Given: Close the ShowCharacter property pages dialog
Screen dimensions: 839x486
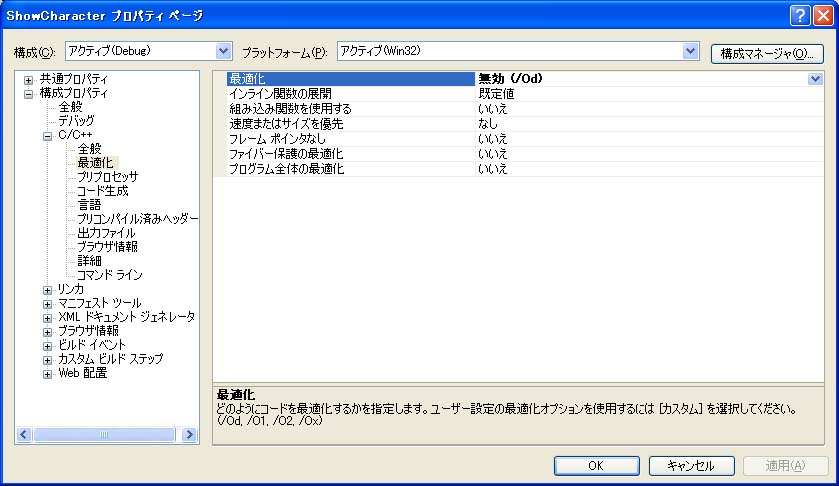Looking at the screenshot, I should (823, 15).
